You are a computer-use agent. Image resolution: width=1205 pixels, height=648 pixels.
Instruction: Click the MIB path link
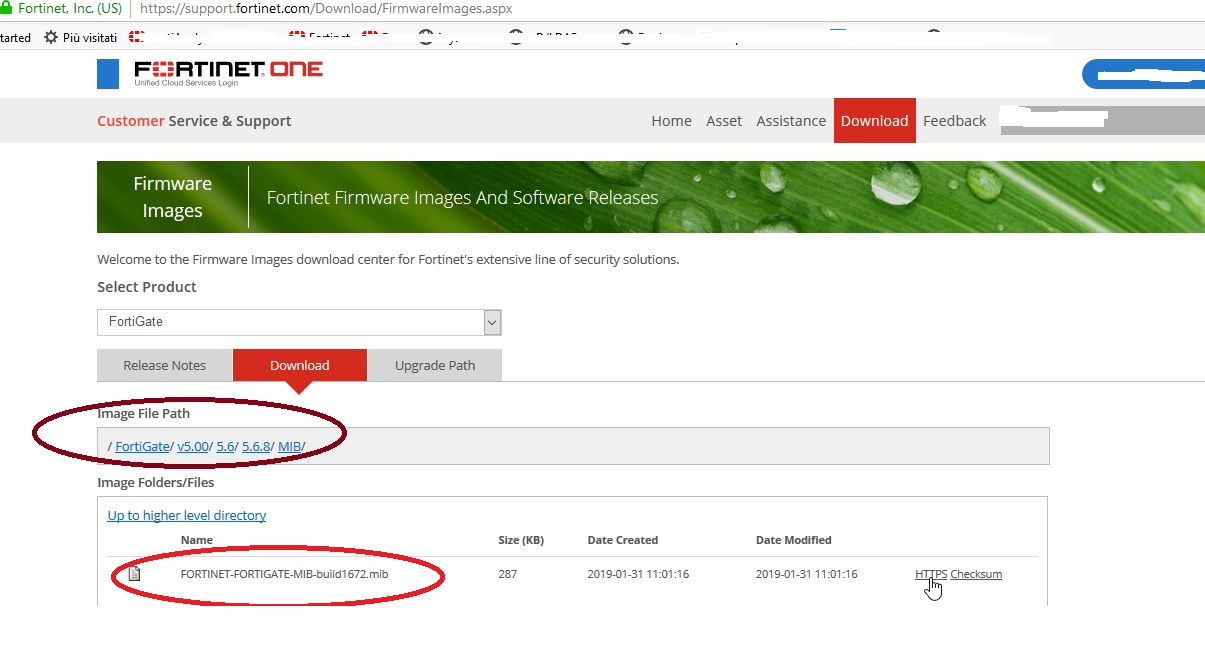click(289, 446)
